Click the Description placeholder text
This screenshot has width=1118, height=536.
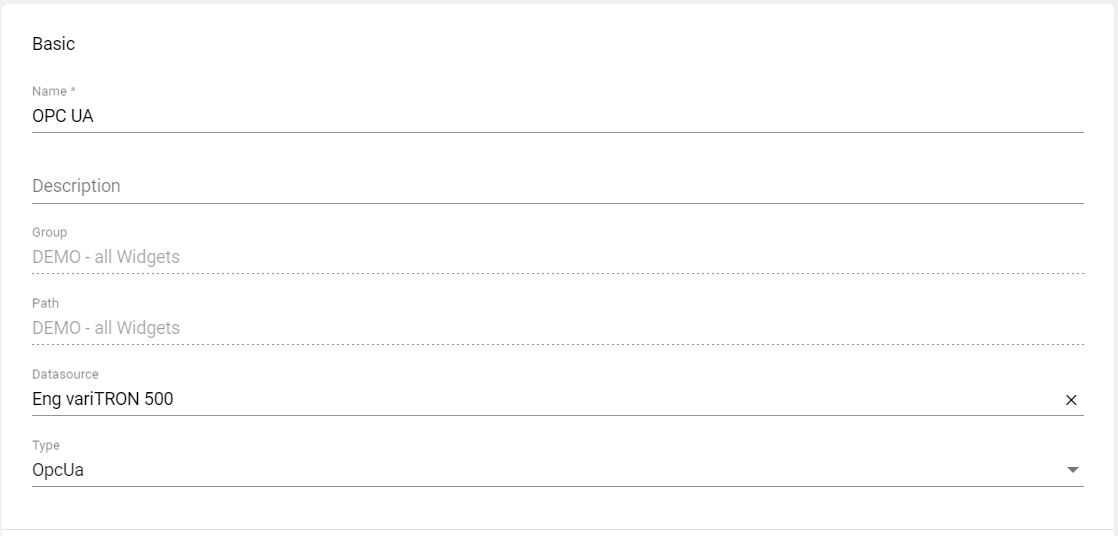(76, 186)
